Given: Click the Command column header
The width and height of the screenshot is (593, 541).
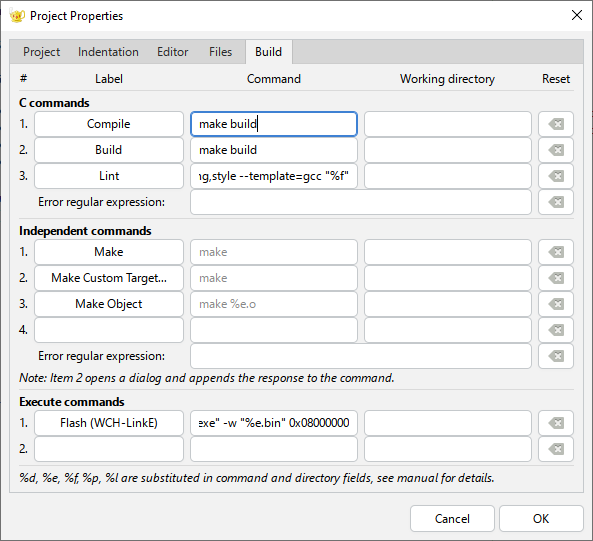Looking at the screenshot, I should tap(274, 79).
